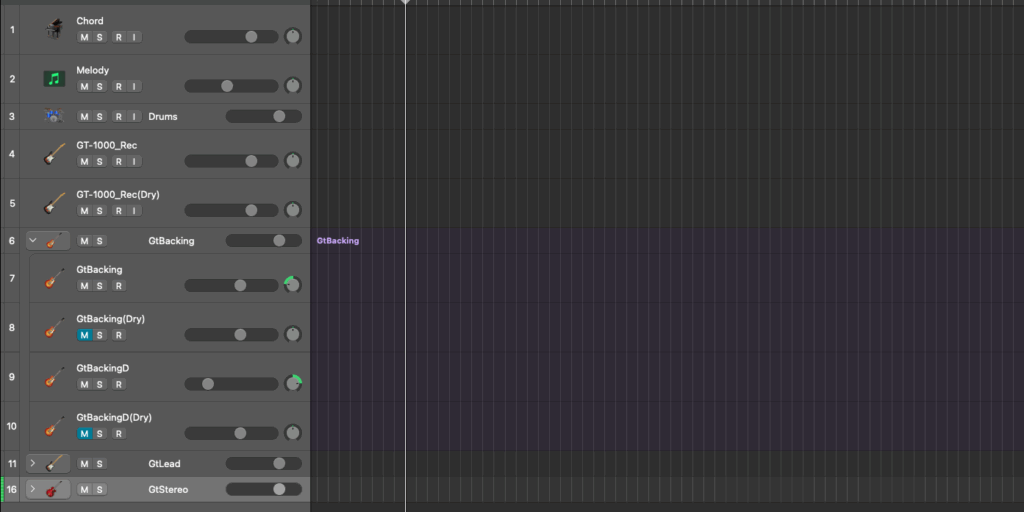The image size is (1024, 512).
Task: Click the Drums track drum kit icon
Action: tap(54, 116)
